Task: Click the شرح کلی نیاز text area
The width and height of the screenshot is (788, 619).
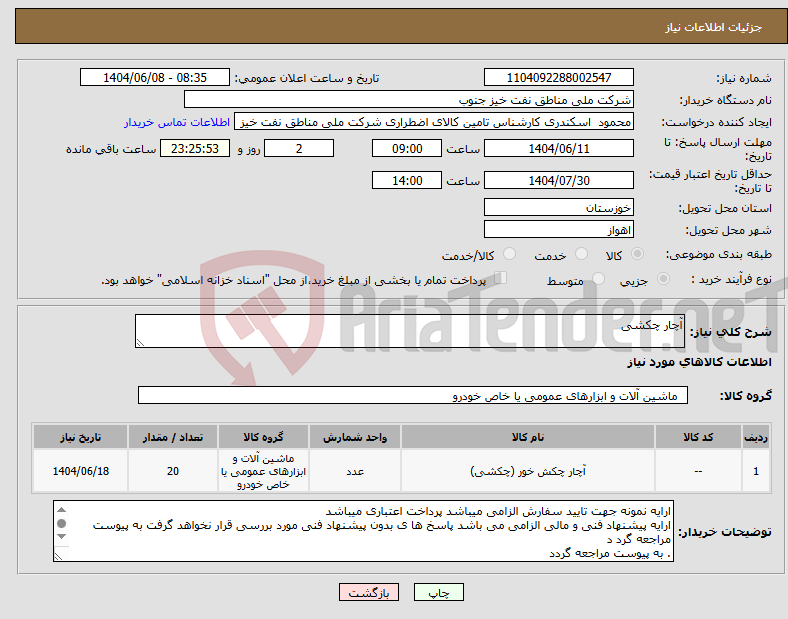Action: tap(410, 331)
